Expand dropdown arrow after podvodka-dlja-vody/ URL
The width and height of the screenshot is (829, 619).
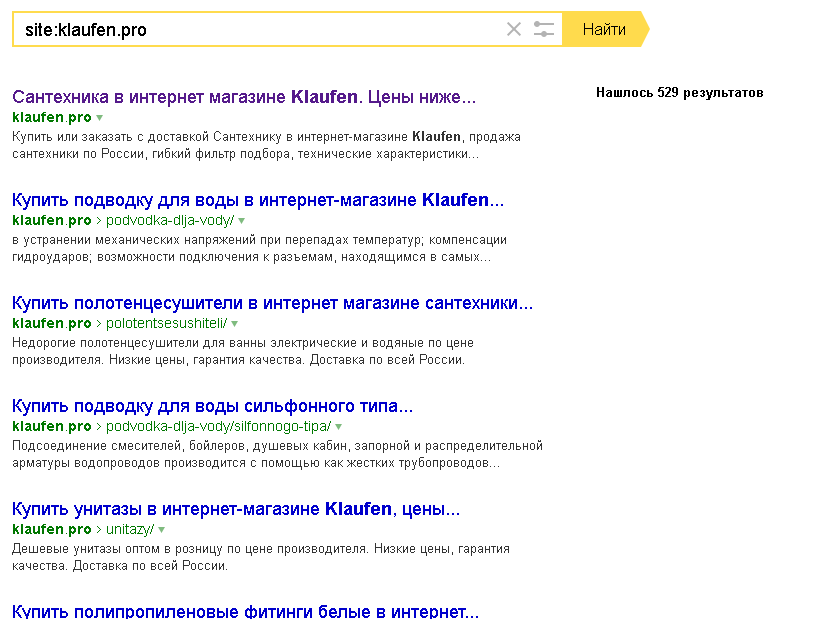tap(241, 221)
